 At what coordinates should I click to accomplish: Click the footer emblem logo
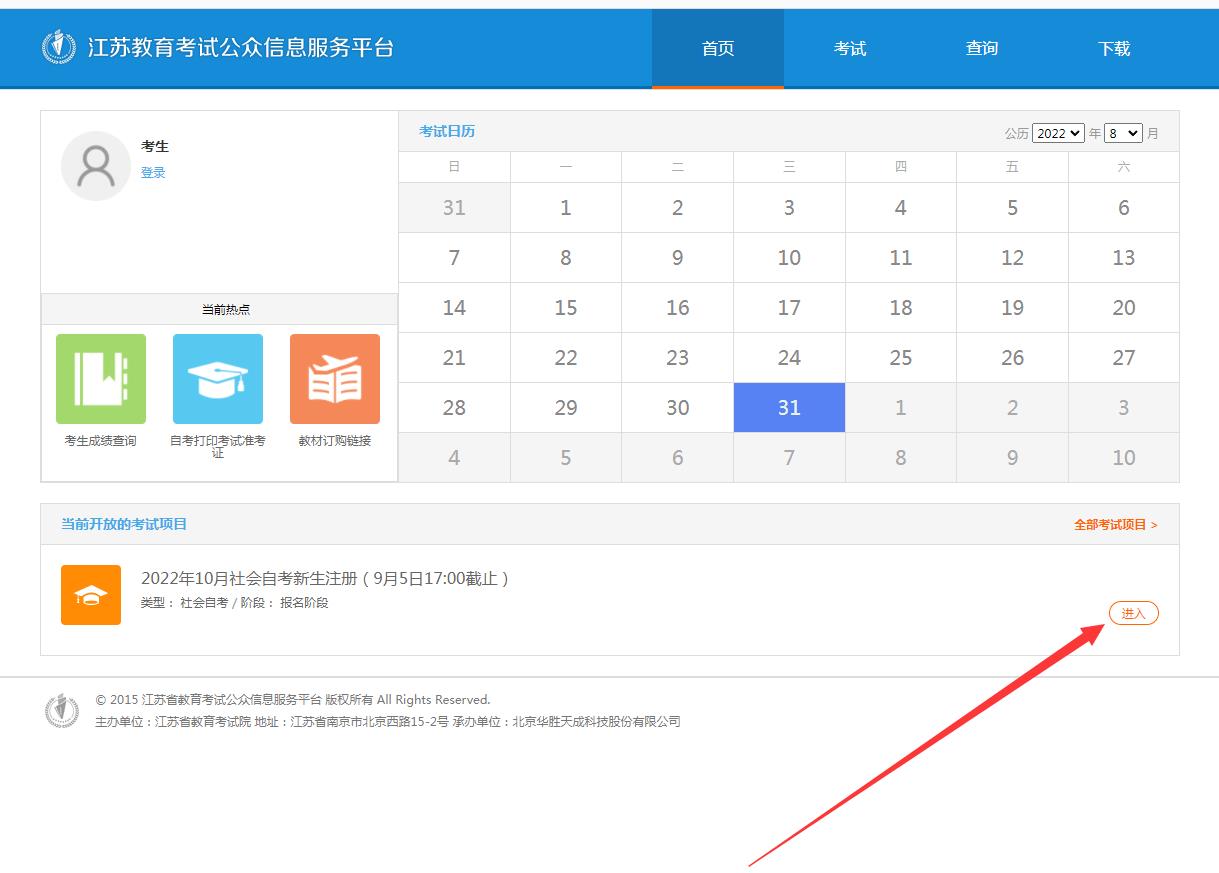coord(62,711)
